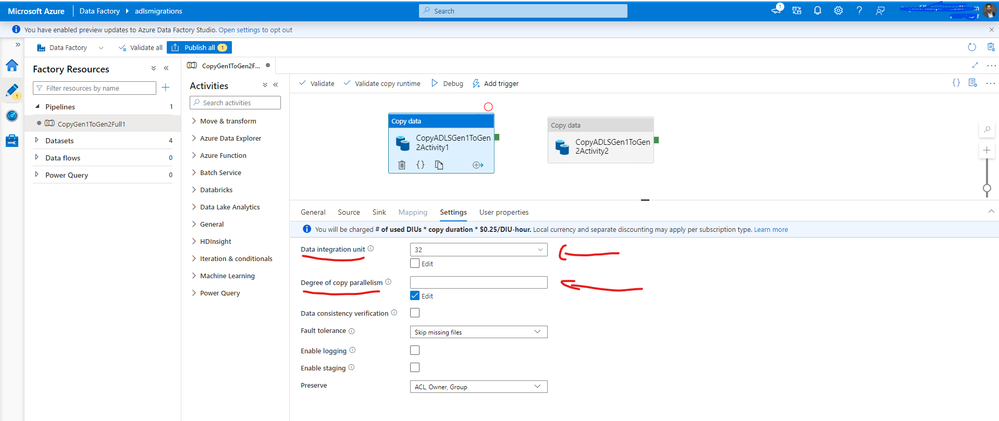Click the add output arrow on Activity1
Viewport: 999px width, 421px height.
pos(478,165)
